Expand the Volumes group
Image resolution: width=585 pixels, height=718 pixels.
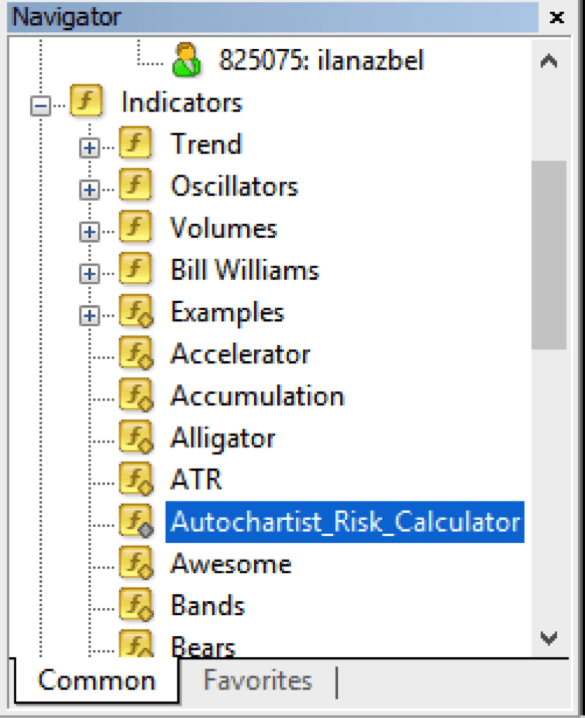(x=89, y=232)
